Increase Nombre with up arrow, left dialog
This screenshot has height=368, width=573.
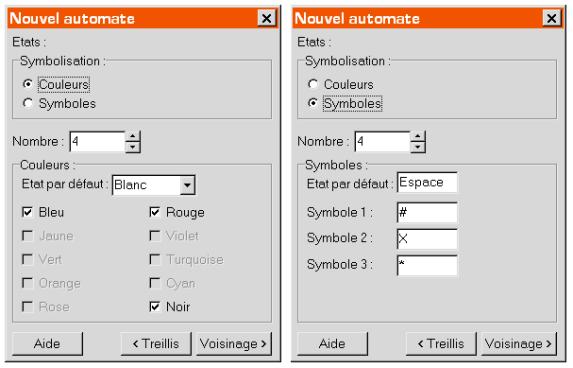133,136
